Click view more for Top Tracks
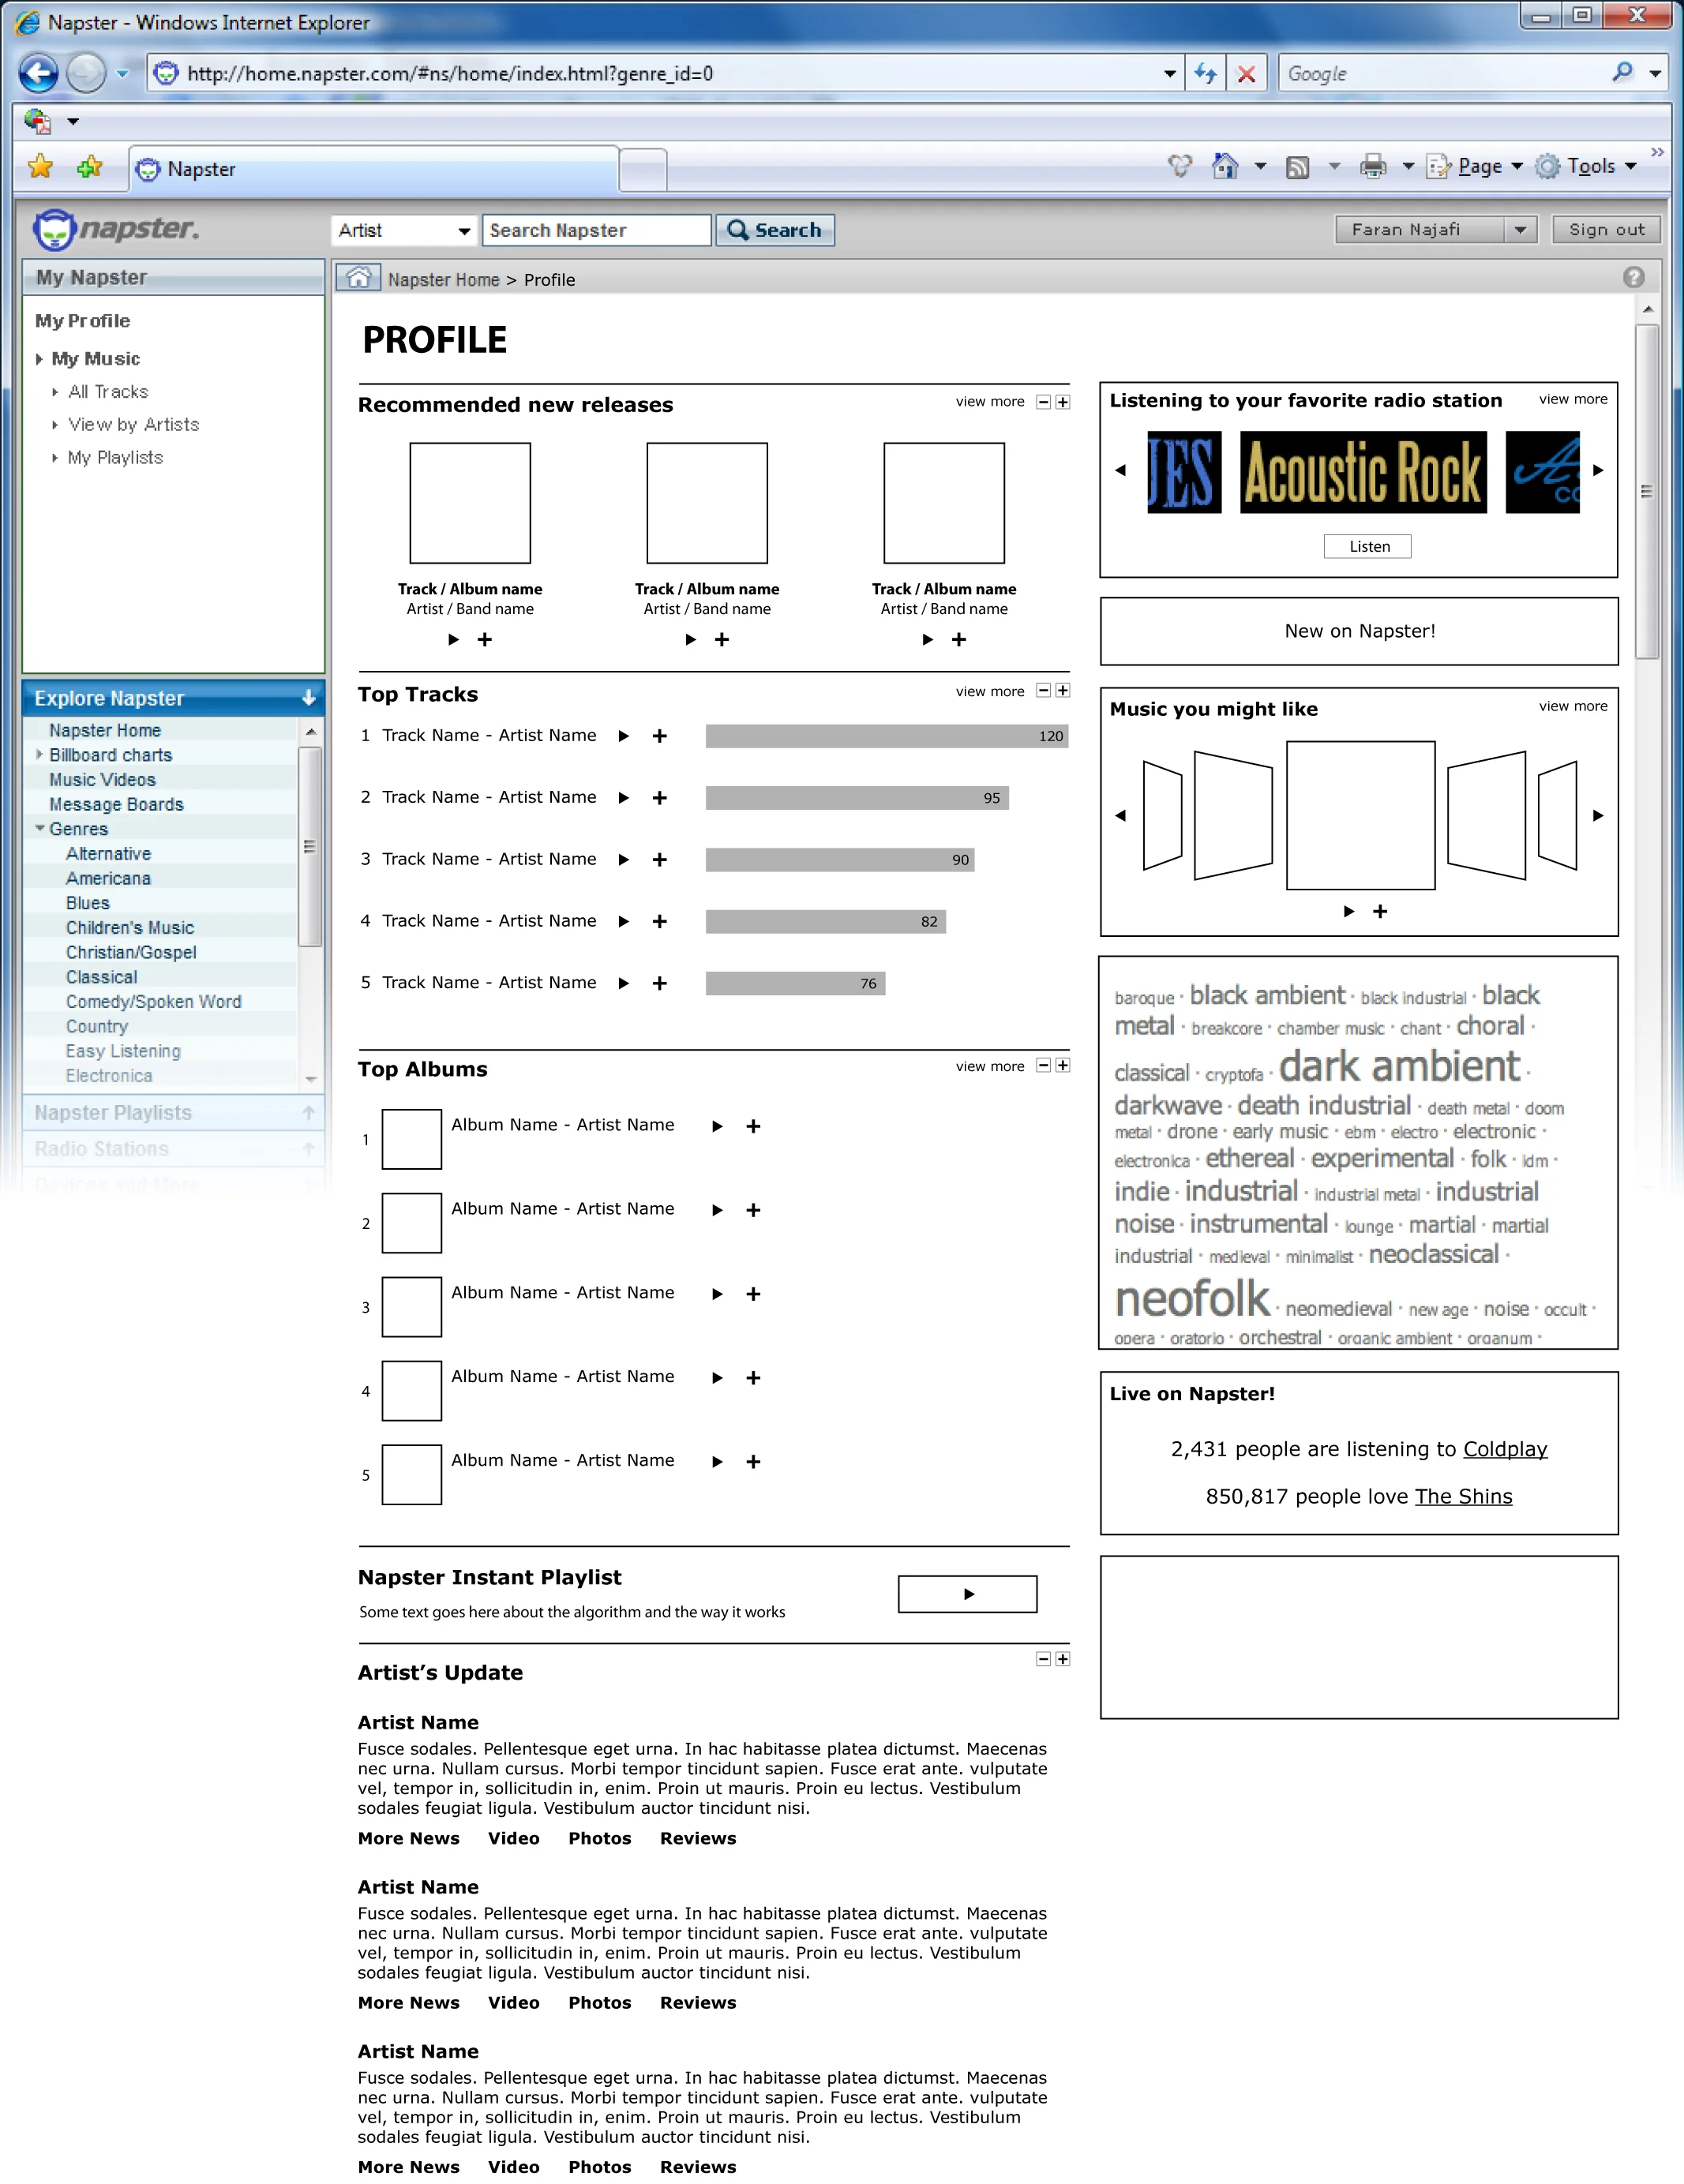Screen dimensions: 1684x2184 (990, 691)
